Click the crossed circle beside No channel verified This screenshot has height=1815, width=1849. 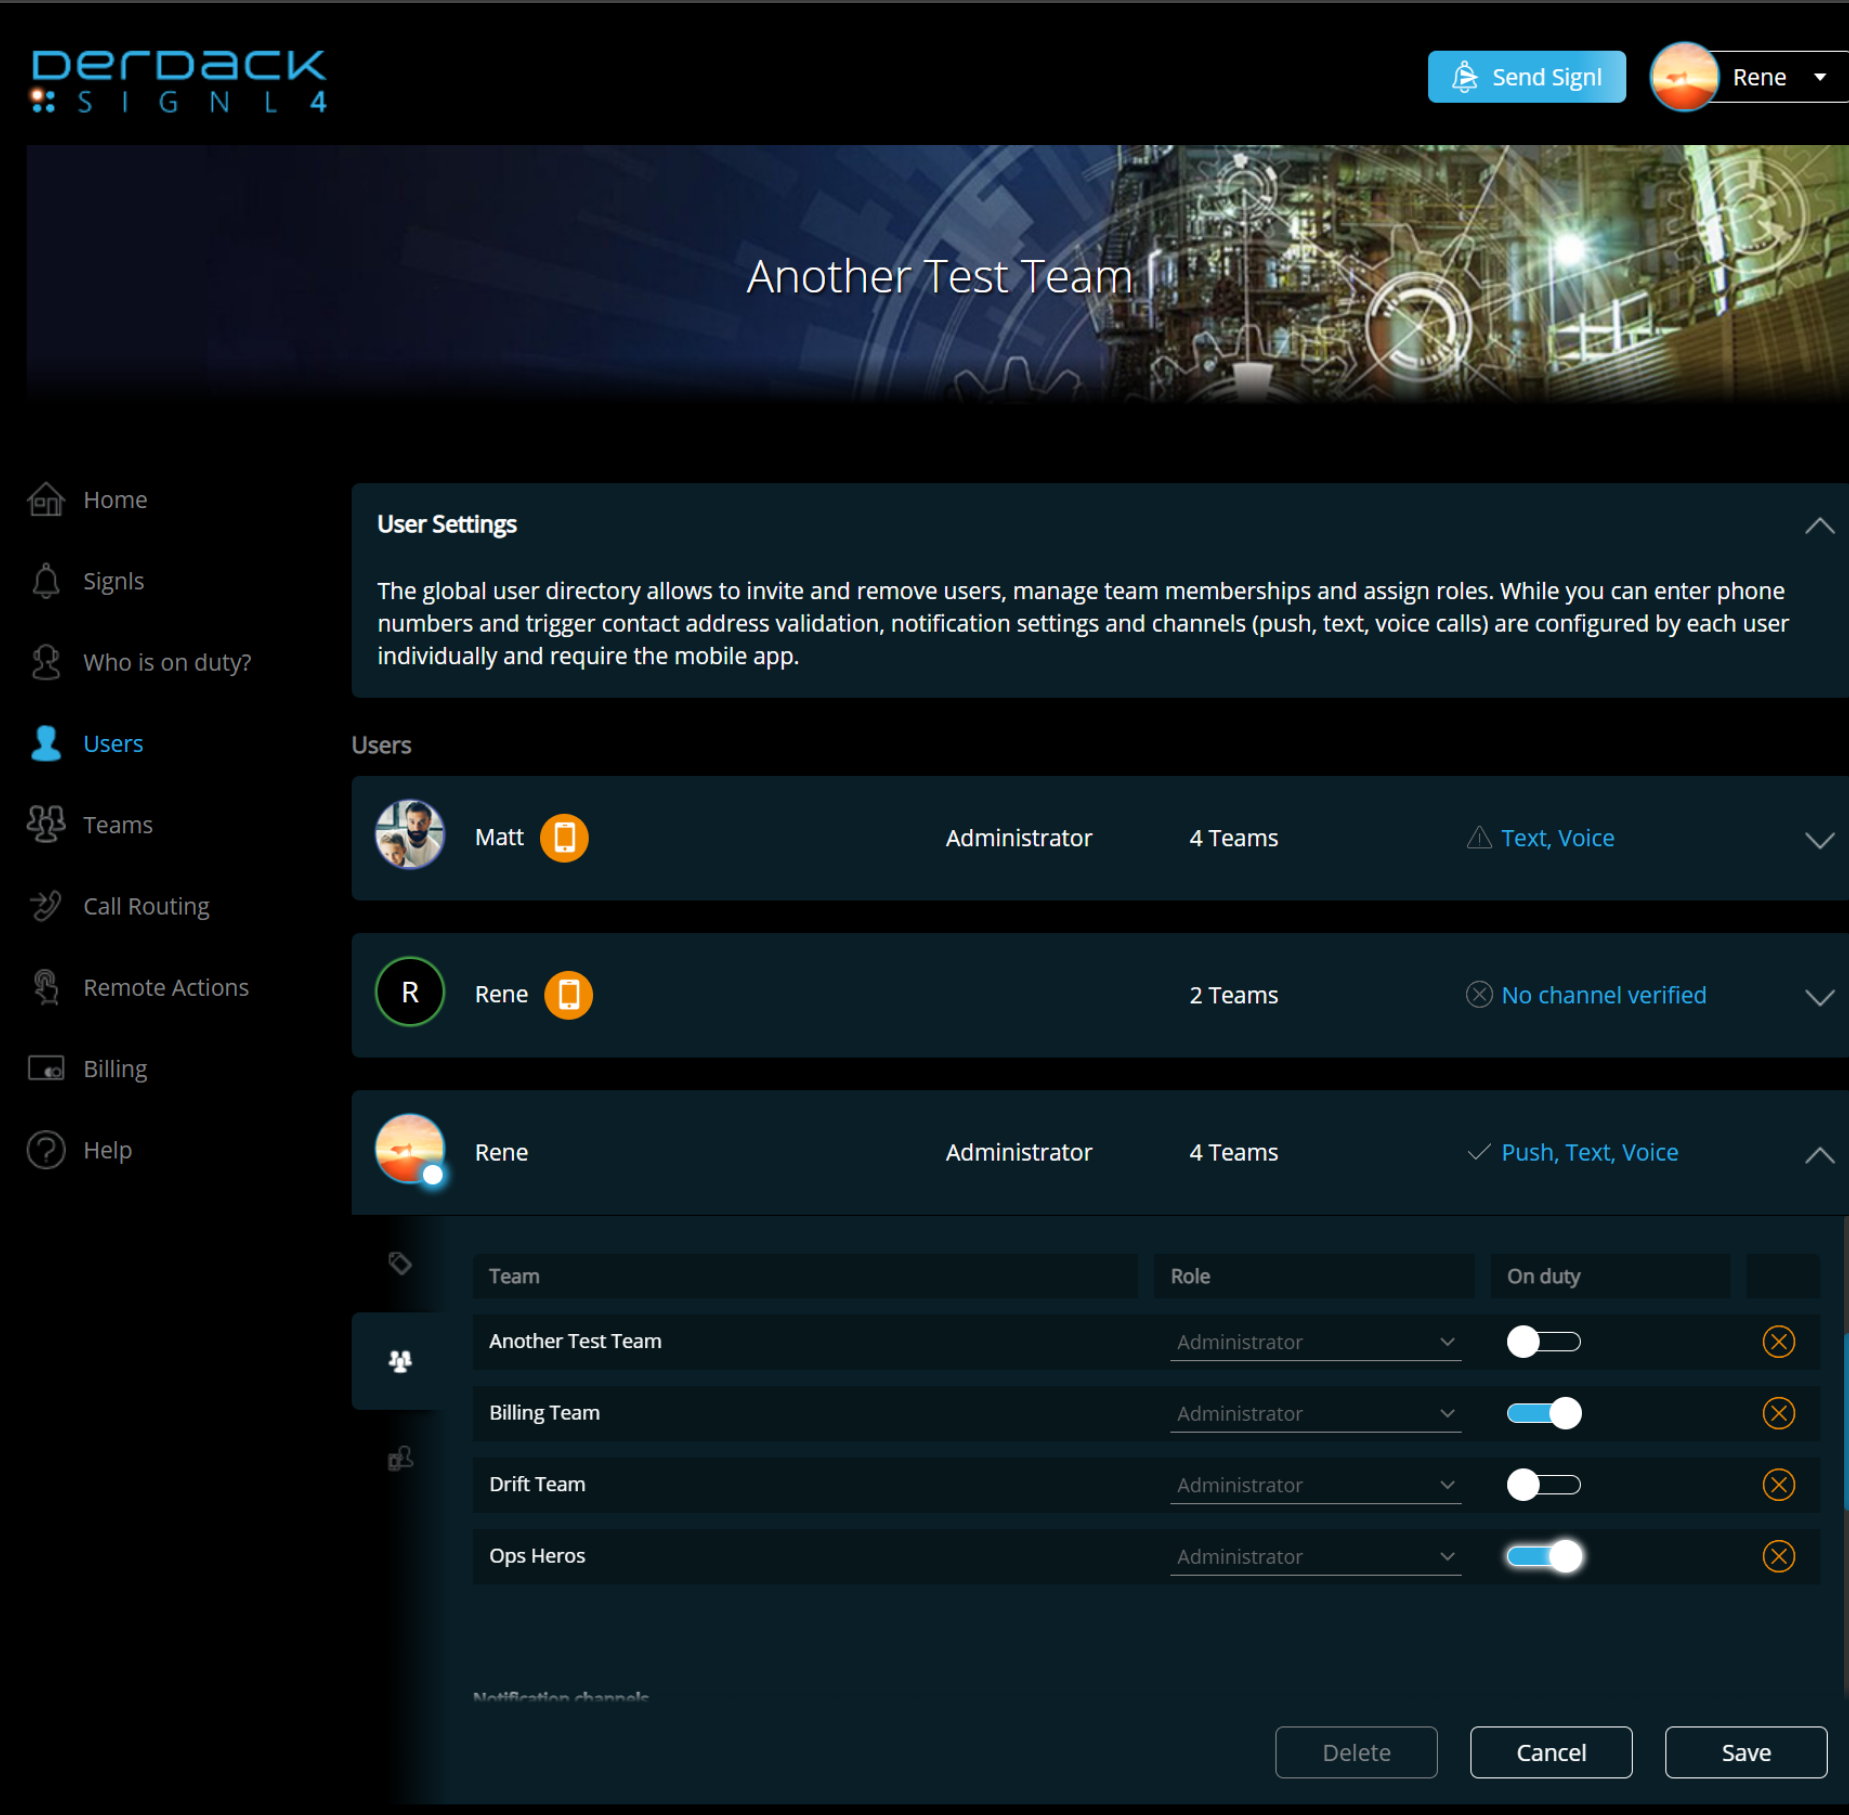(x=1479, y=995)
